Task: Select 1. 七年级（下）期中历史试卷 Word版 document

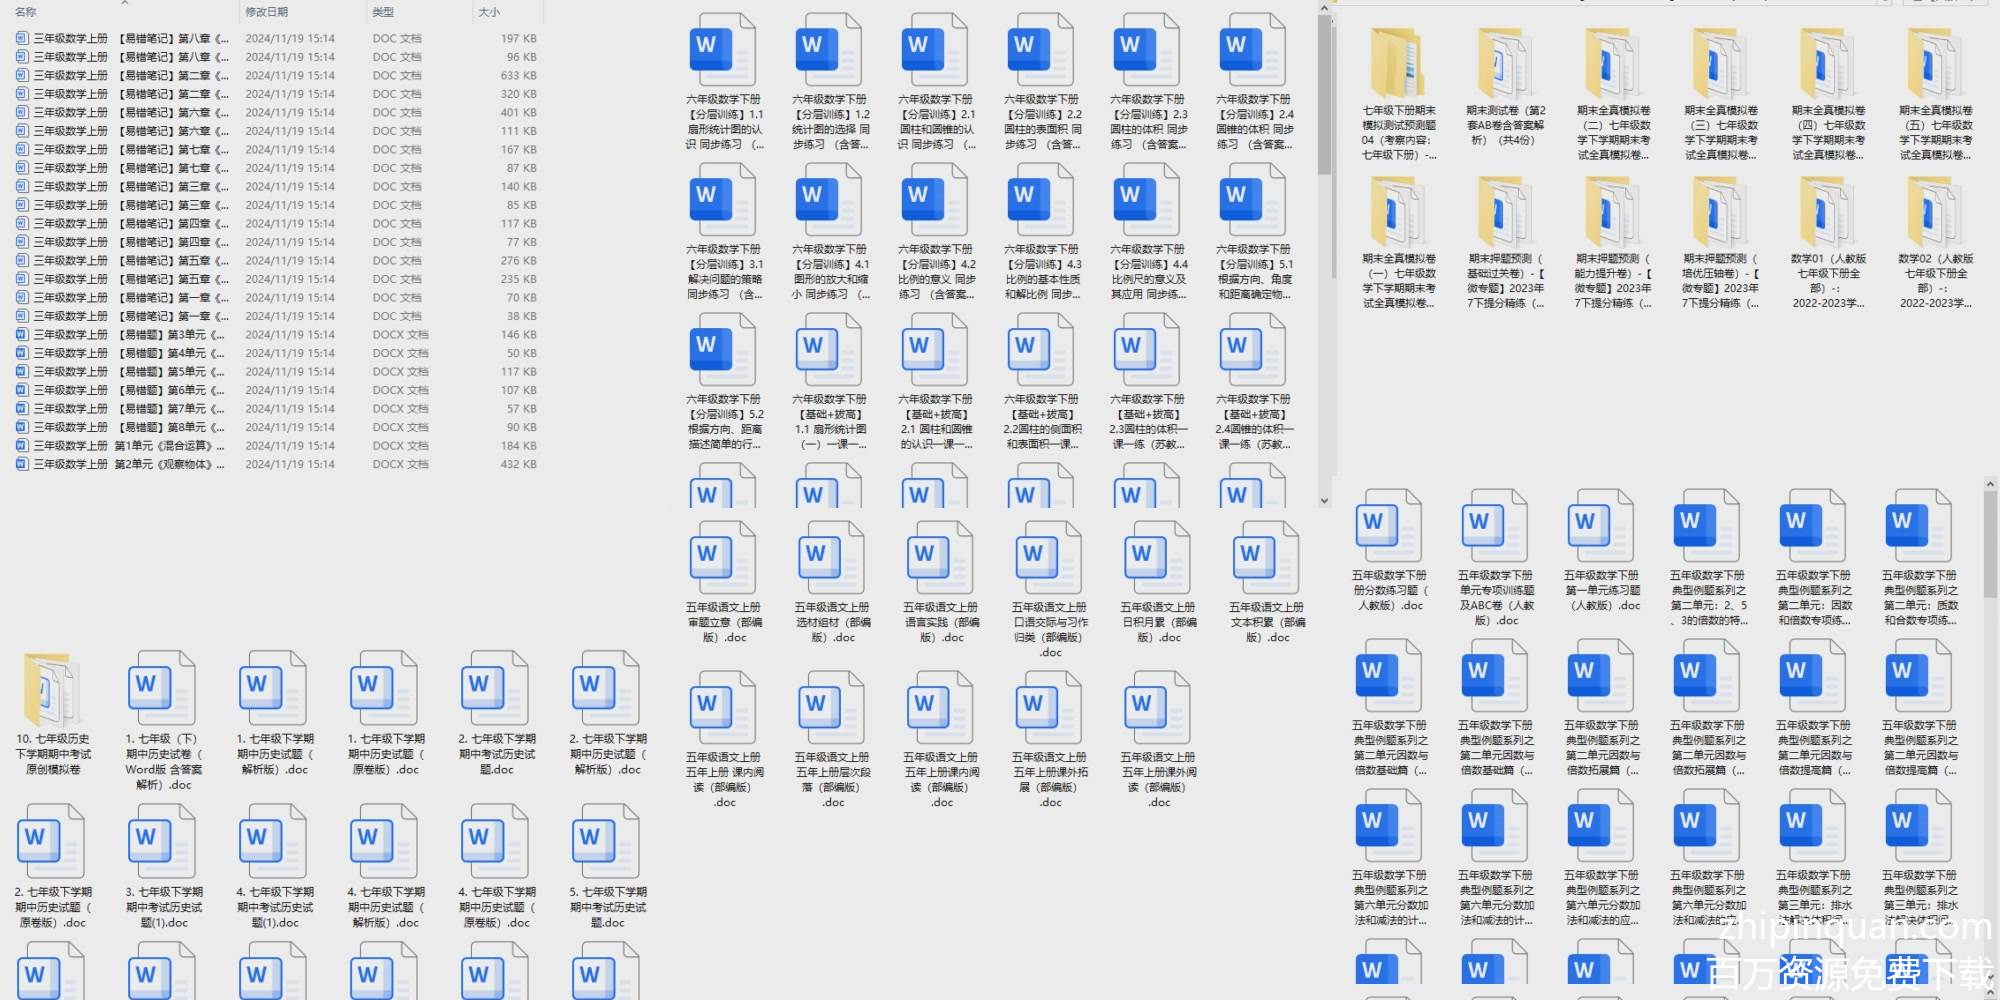Action: click(x=163, y=690)
